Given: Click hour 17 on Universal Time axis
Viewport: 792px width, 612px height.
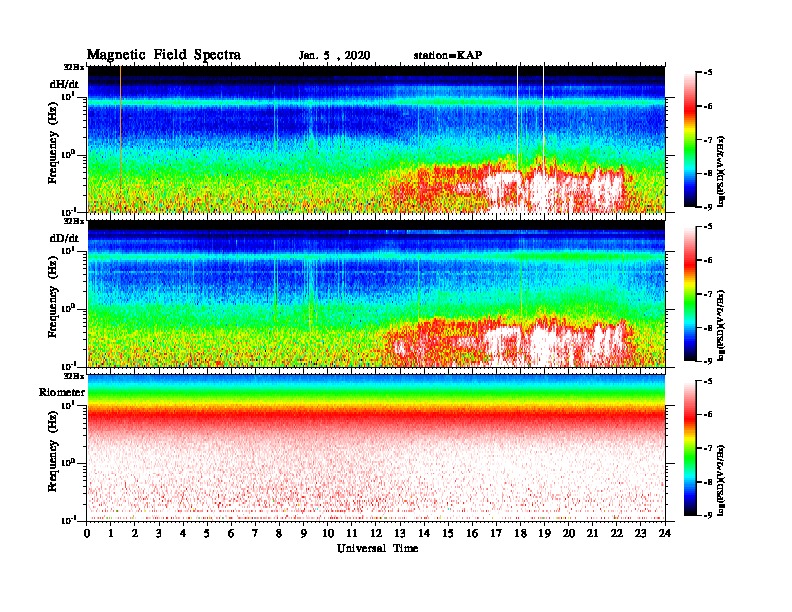Looking at the screenshot, I should [x=497, y=533].
